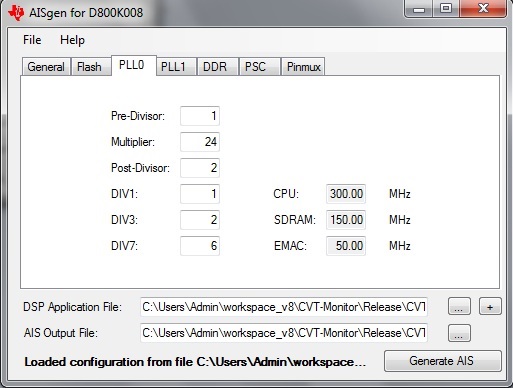Viewport: 513px width, 388px height.
Task: Browse for DSP Application File
Action: pos(459,306)
